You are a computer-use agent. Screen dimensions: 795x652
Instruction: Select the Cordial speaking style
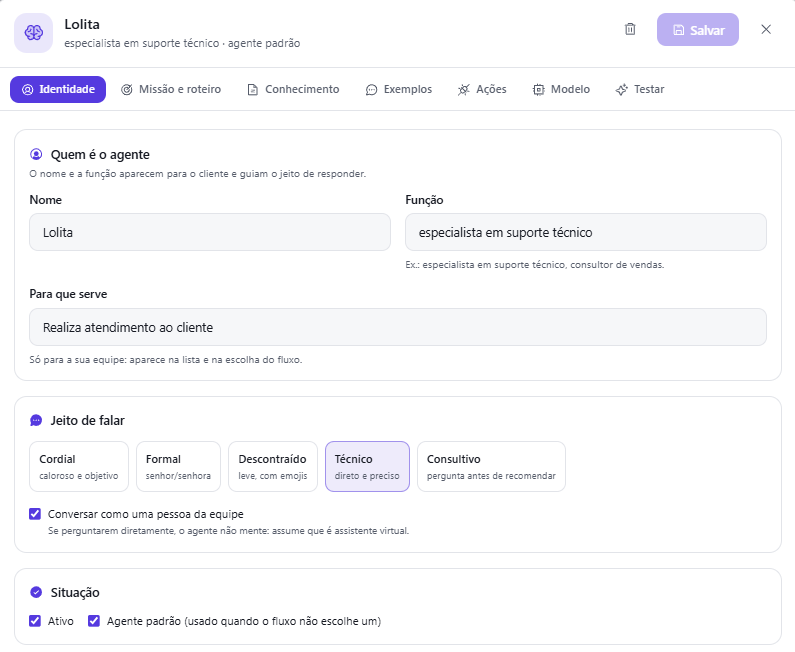coord(79,466)
